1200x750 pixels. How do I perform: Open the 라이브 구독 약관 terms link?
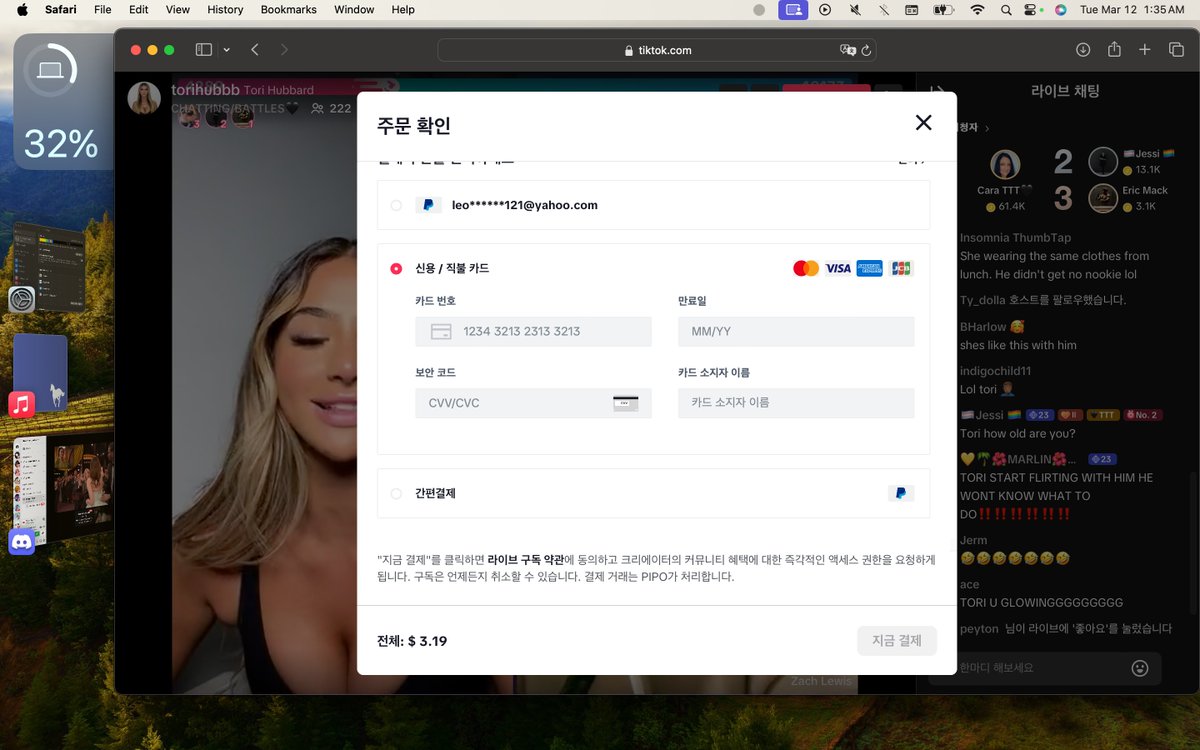[x=526, y=560]
